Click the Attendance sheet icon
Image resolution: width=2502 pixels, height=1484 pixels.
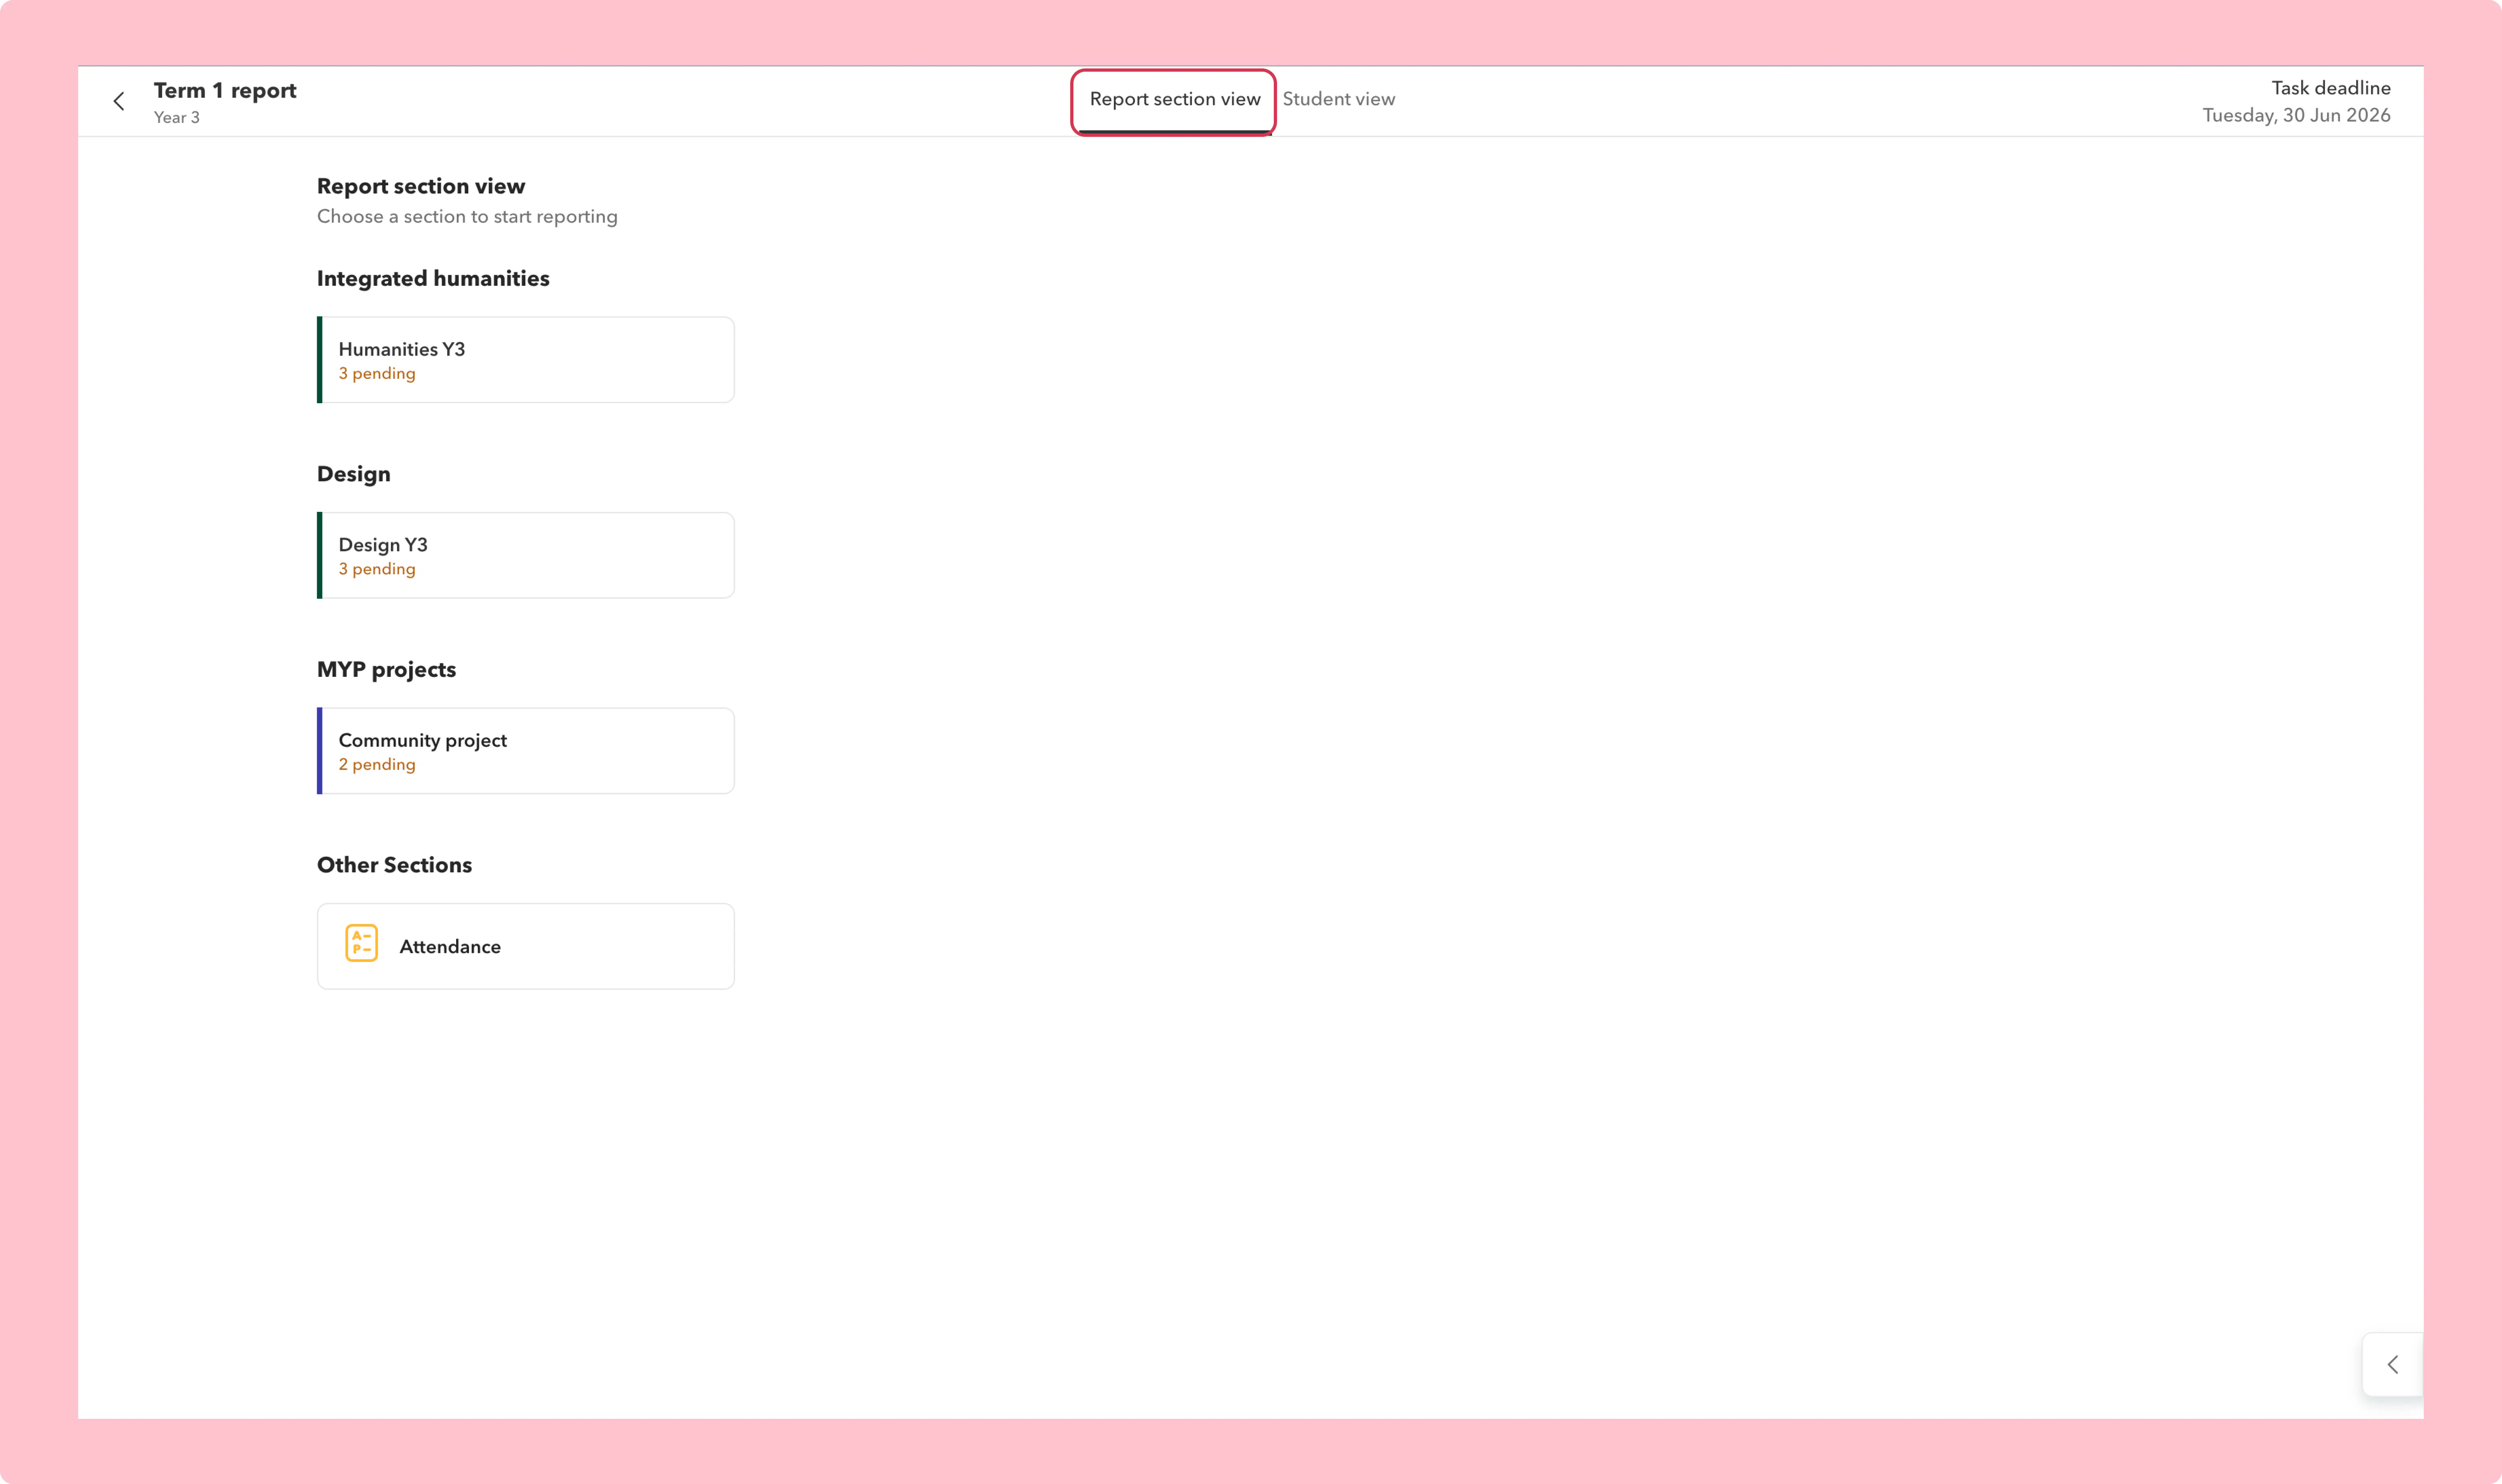coord(361,943)
